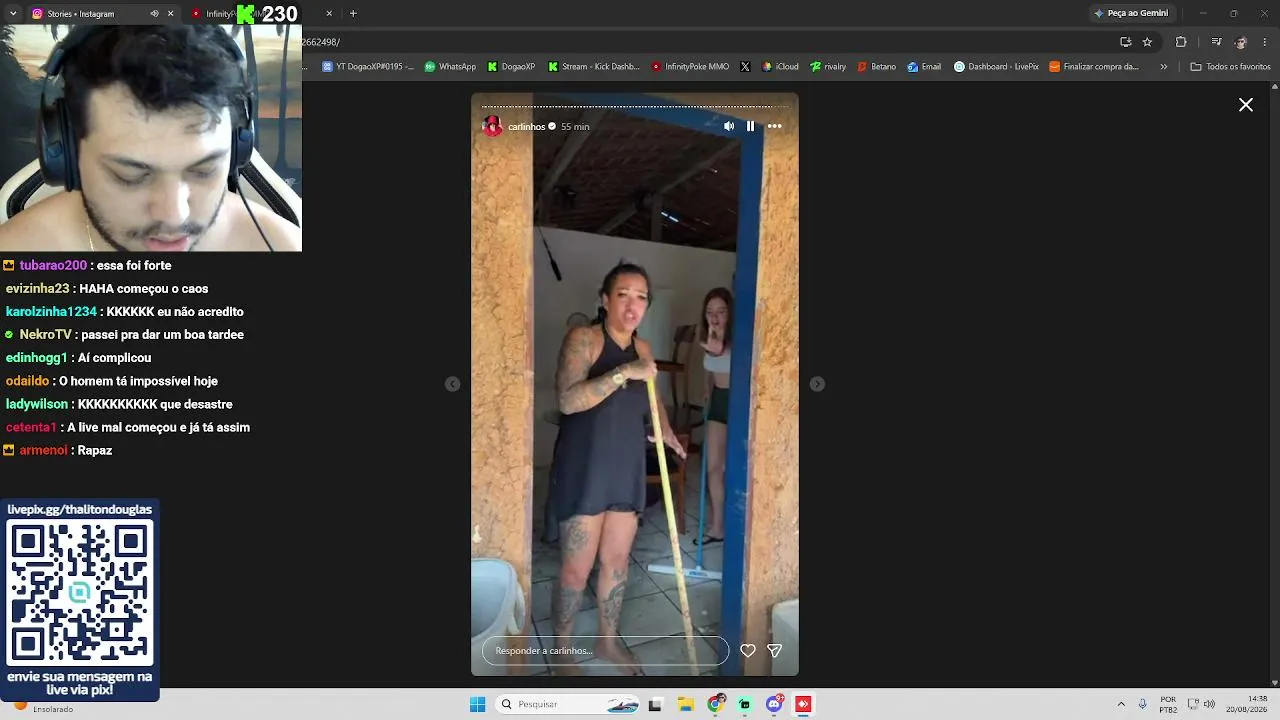The width and height of the screenshot is (1280, 720).
Task: Open the Betano bookmark
Action: pos(877,67)
